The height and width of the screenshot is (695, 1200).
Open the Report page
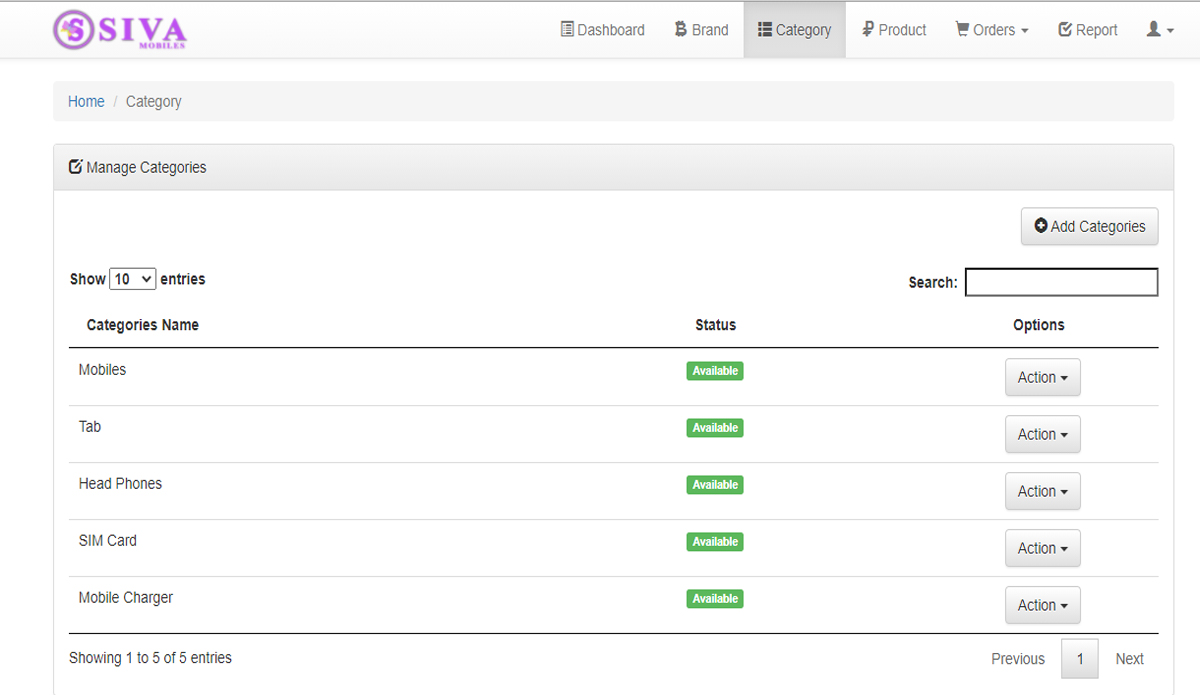(1087, 30)
